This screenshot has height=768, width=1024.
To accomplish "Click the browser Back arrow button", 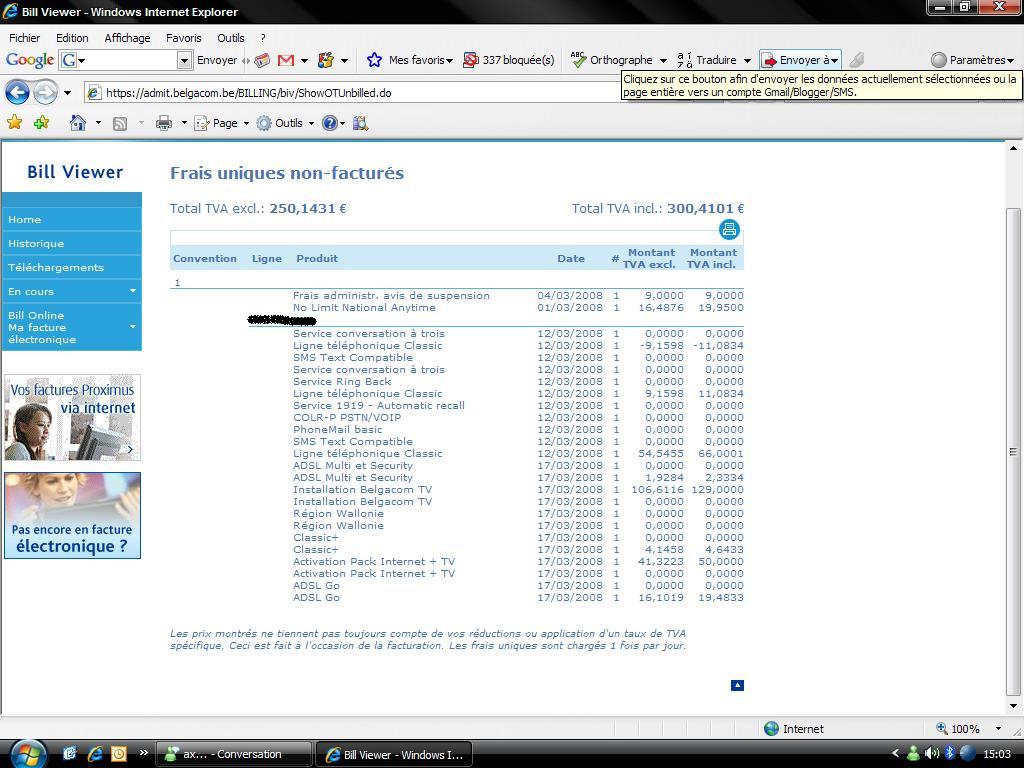I will 17,93.
